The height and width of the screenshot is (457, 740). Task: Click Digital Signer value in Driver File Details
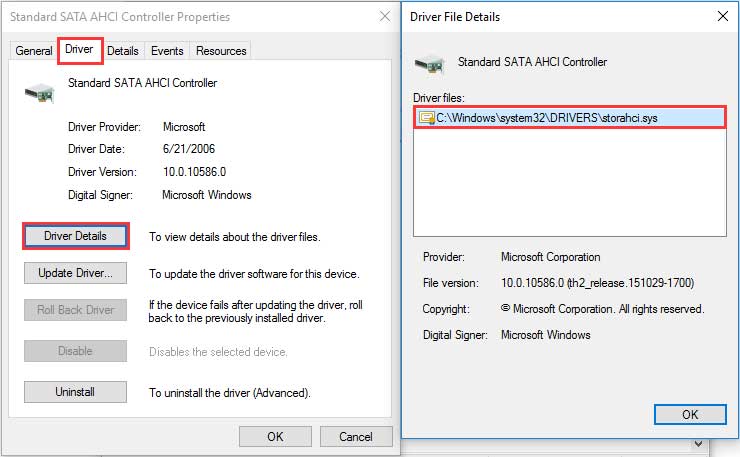point(546,335)
